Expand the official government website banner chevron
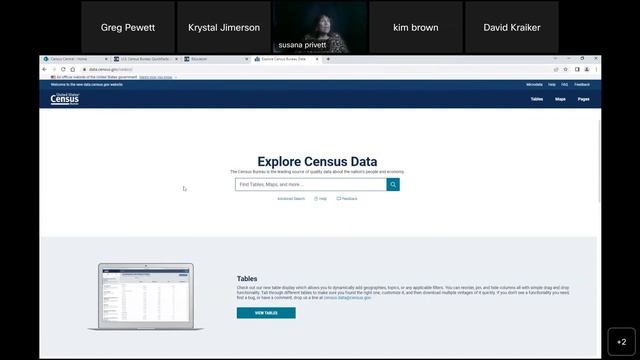The width and height of the screenshot is (640, 360). point(176,77)
